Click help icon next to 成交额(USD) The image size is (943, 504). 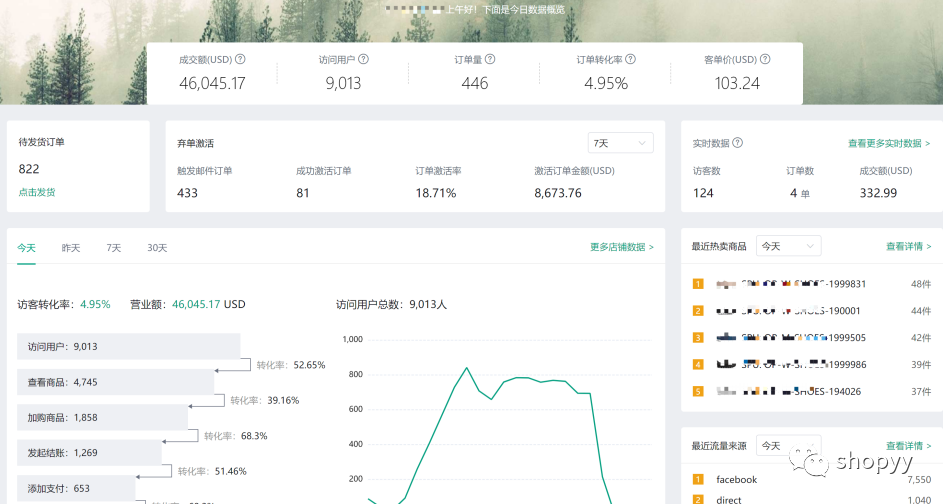pyautogui.click(x=240, y=59)
